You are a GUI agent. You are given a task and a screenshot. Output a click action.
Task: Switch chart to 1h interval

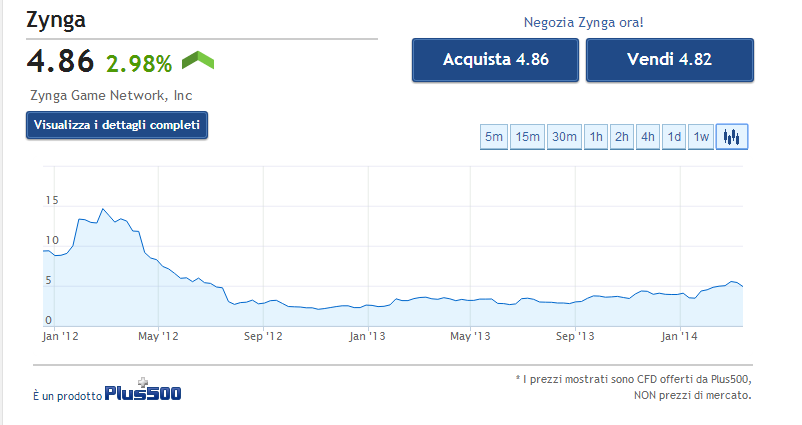pyautogui.click(x=596, y=137)
